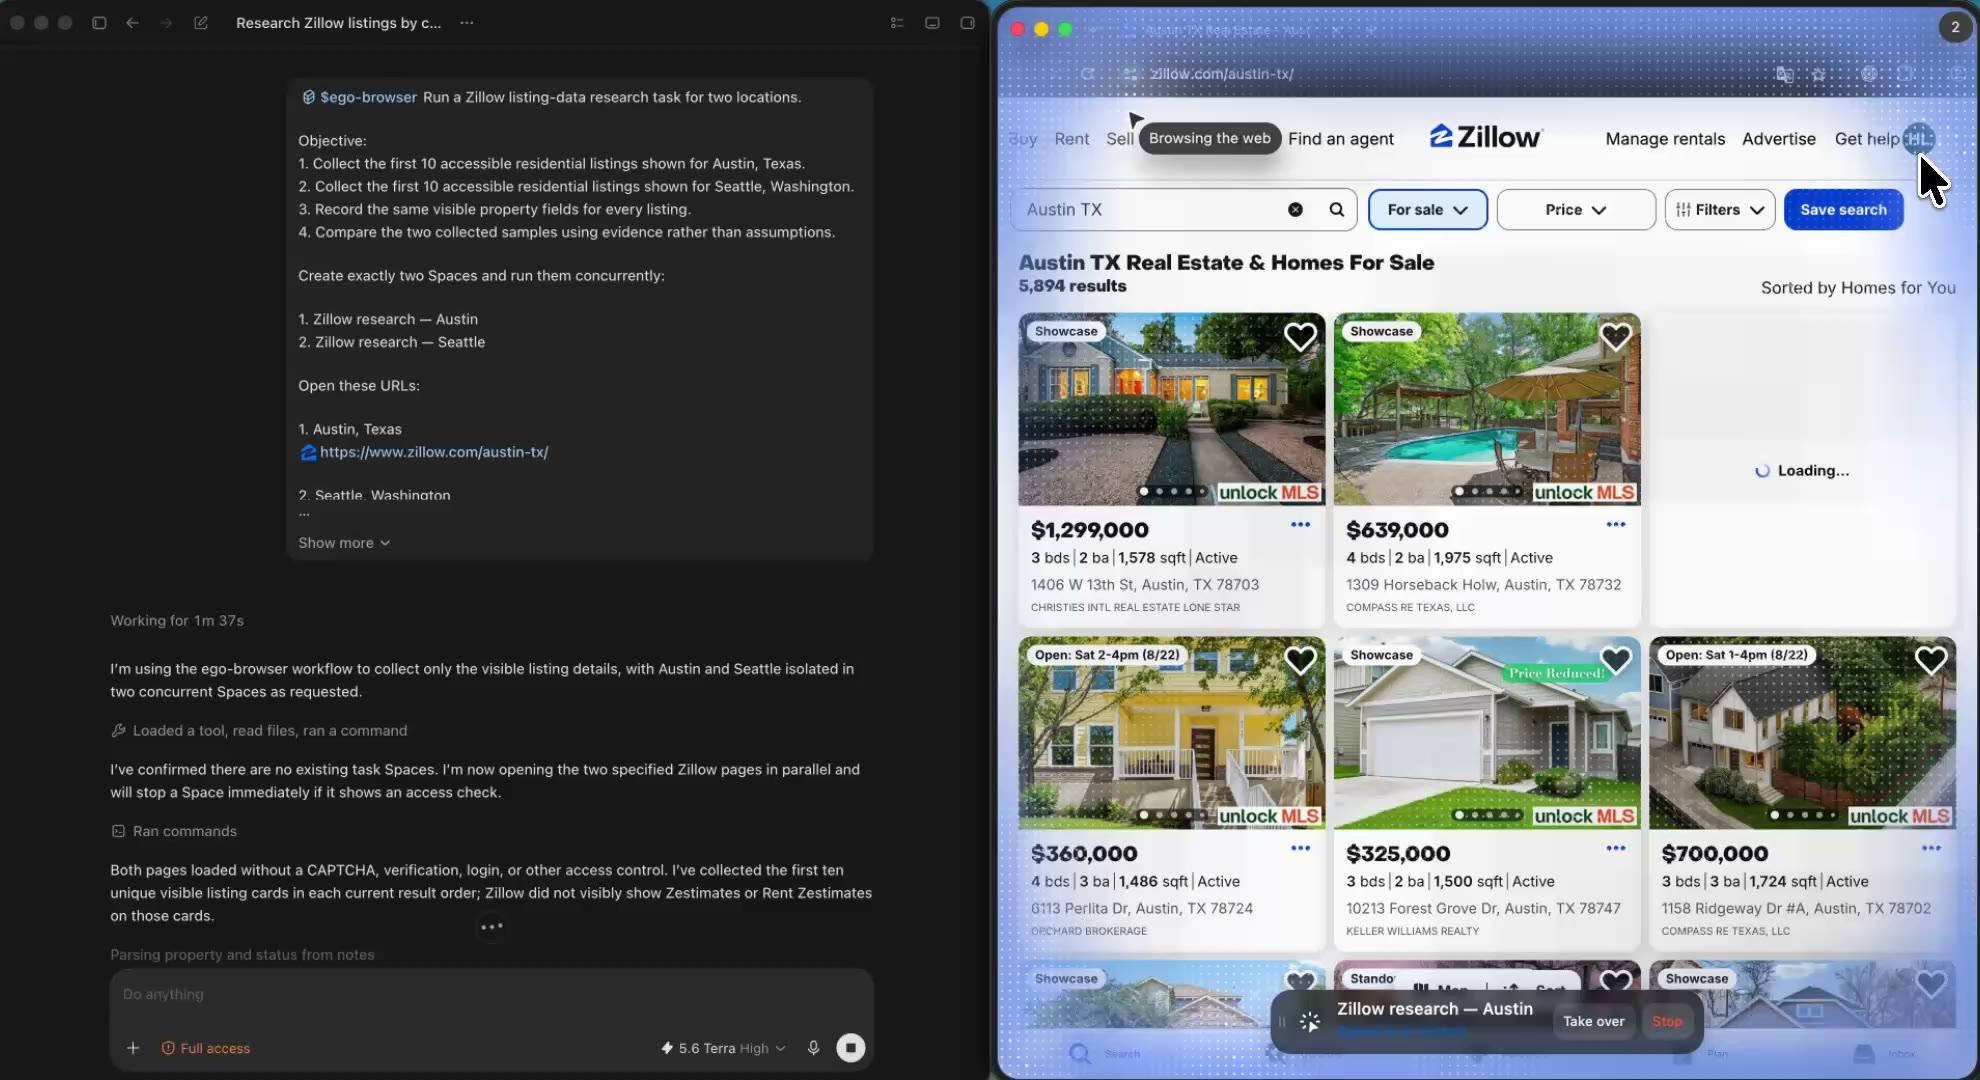
Task: Save the $639,000 home with heart icon
Action: coord(1616,337)
